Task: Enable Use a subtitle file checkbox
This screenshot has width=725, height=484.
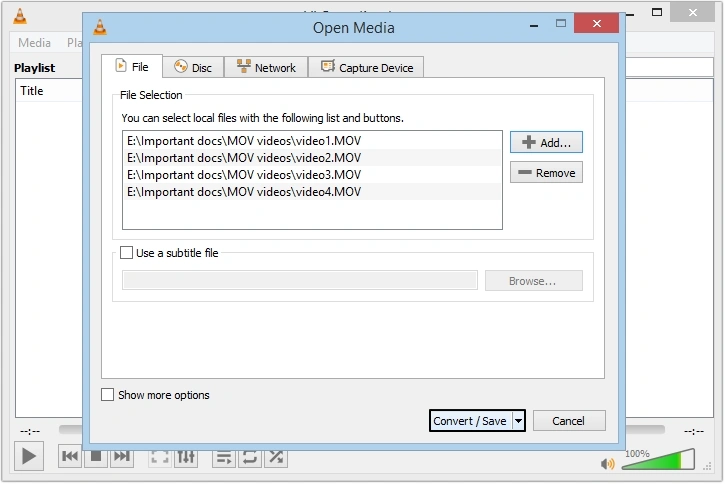Action: pos(126,253)
